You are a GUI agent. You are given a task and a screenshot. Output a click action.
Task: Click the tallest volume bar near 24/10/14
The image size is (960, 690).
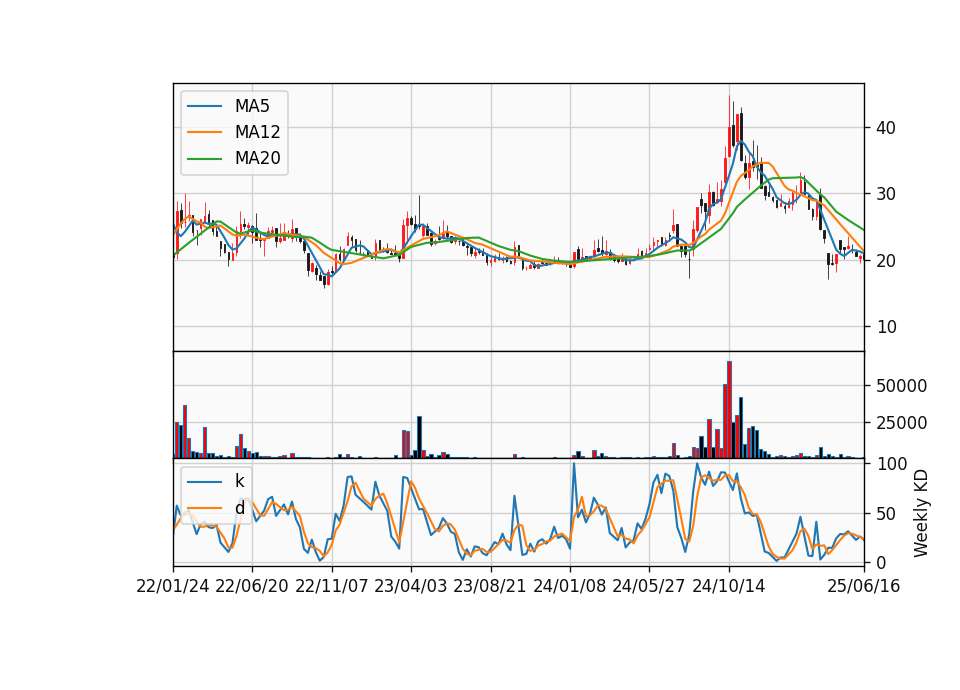(x=729, y=410)
